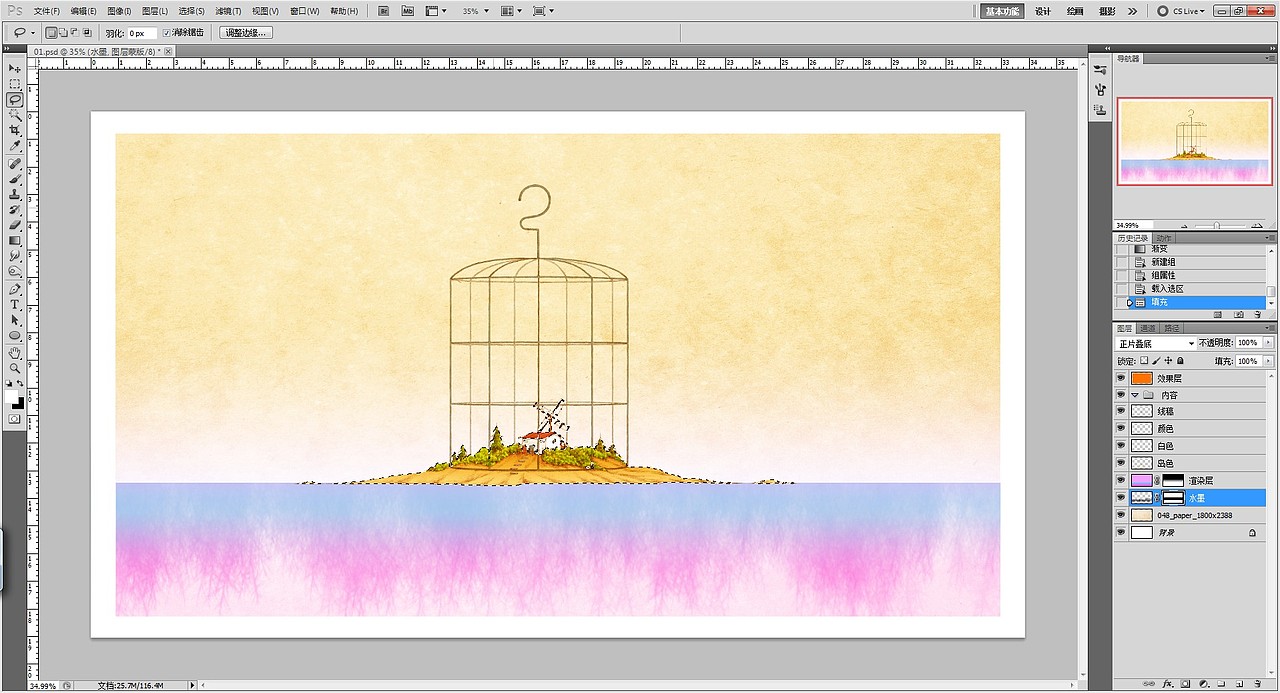Select the Zoom tool
The height and width of the screenshot is (693, 1280).
coord(15,368)
